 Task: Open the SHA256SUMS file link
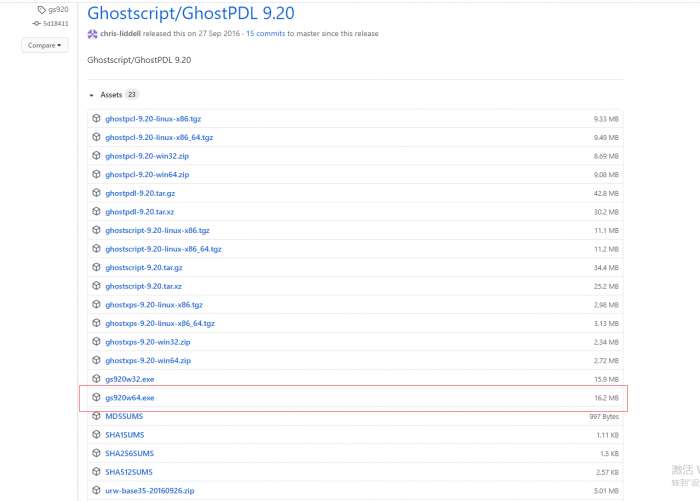pyautogui.click(x=129, y=454)
